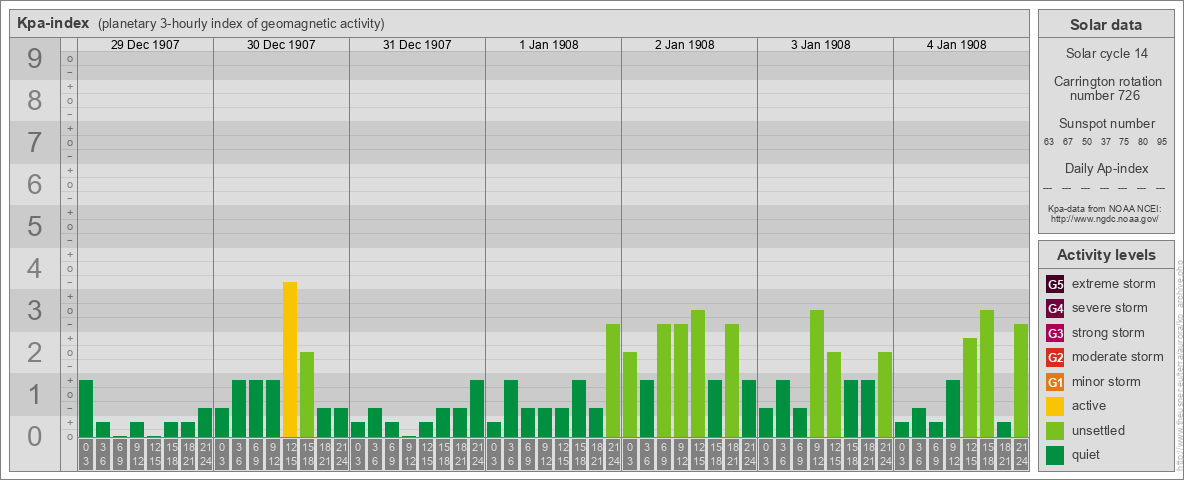Viewport: 1184px width, 480px height.
Task: Click the Kp level 1 axis label
Action: [34, 395]
